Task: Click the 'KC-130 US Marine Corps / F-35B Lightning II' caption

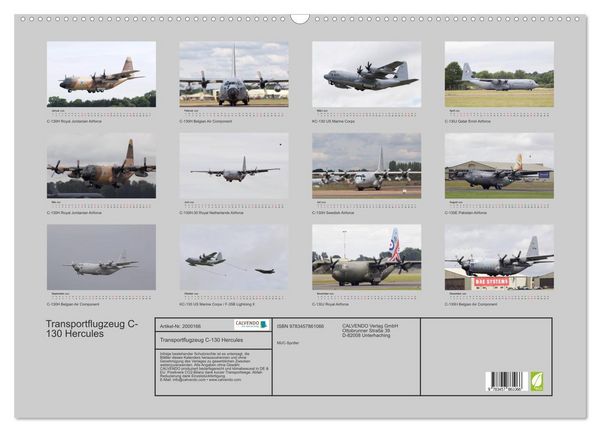Action: 217,304
